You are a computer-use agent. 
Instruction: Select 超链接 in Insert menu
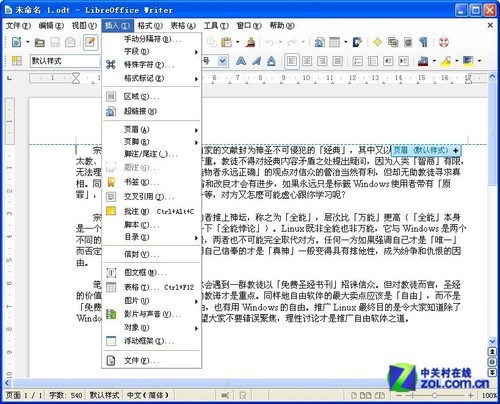click(152, 111)
